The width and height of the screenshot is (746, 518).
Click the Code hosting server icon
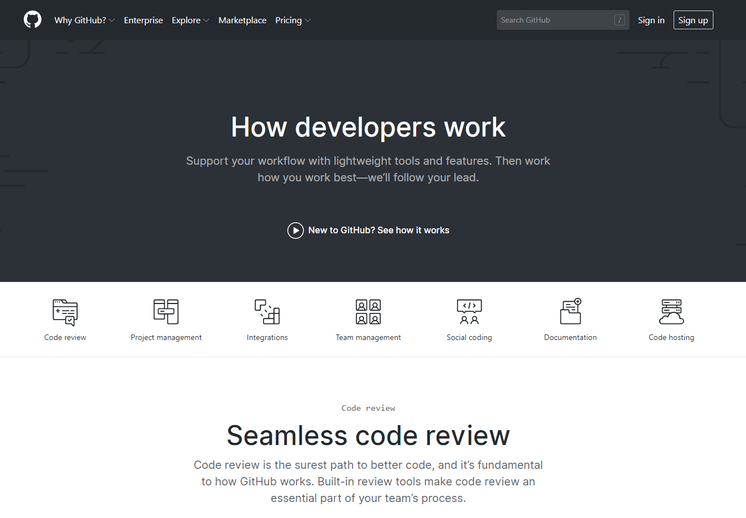tap(671, 312)
